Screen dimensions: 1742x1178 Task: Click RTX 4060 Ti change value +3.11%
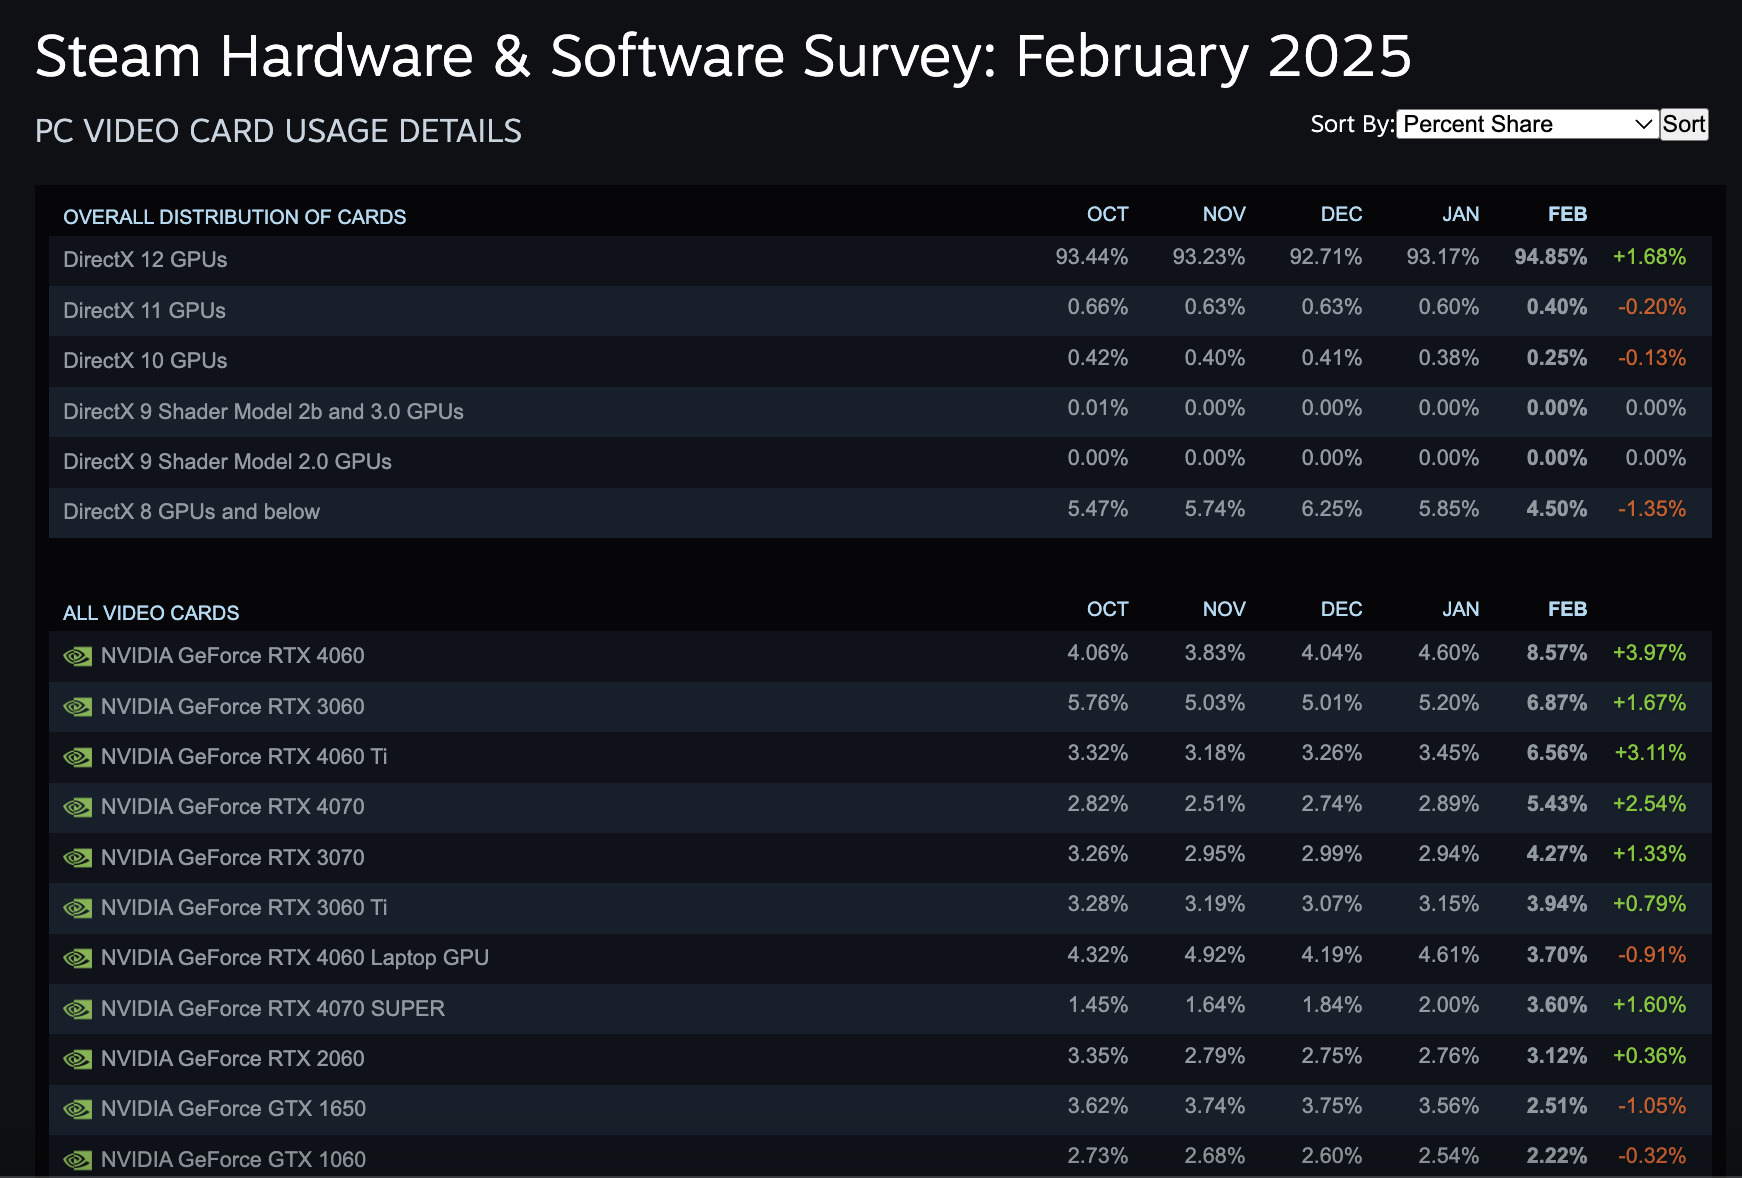[x=1650, y=753]
